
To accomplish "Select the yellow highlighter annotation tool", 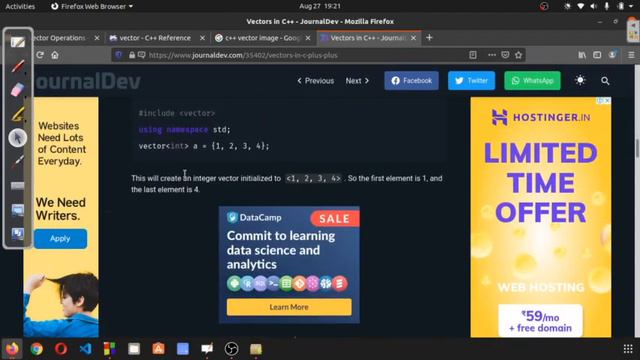I will (x=17, y=114).
